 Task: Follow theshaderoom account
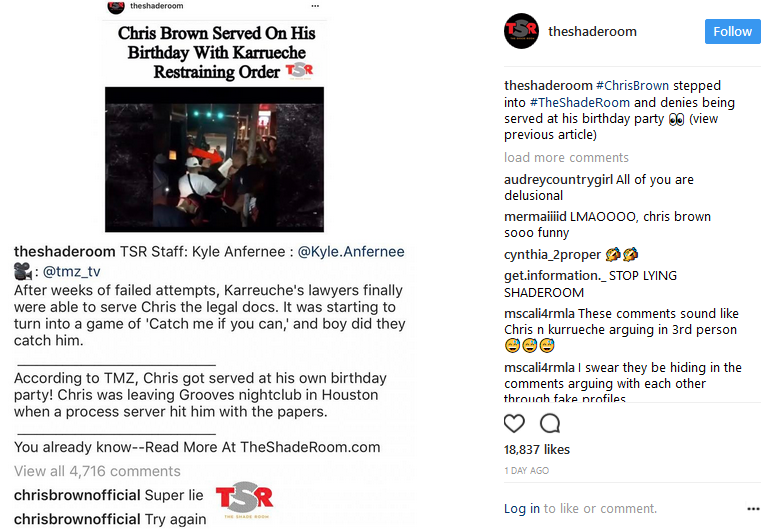click(732, 31)
